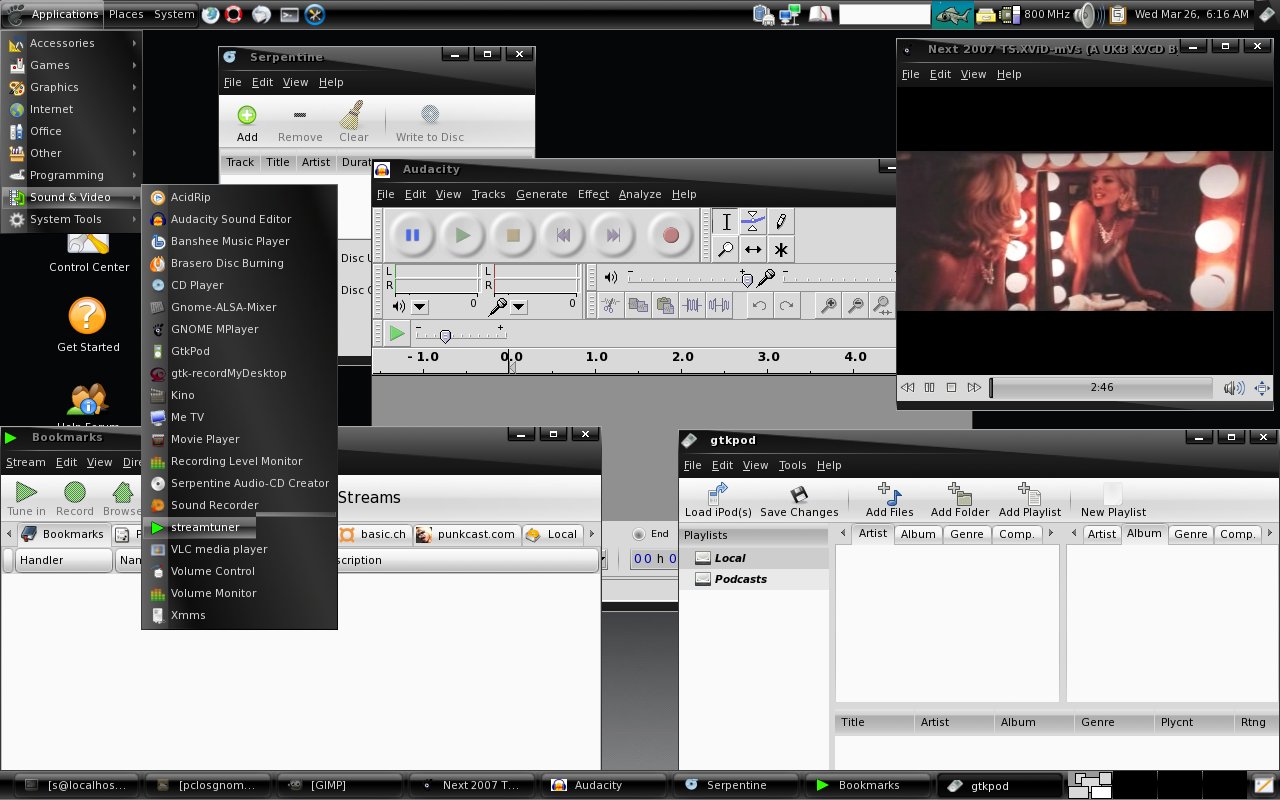Click the Movie Player seek bar
1280x800 pixels.
(x=1101, y=387)
